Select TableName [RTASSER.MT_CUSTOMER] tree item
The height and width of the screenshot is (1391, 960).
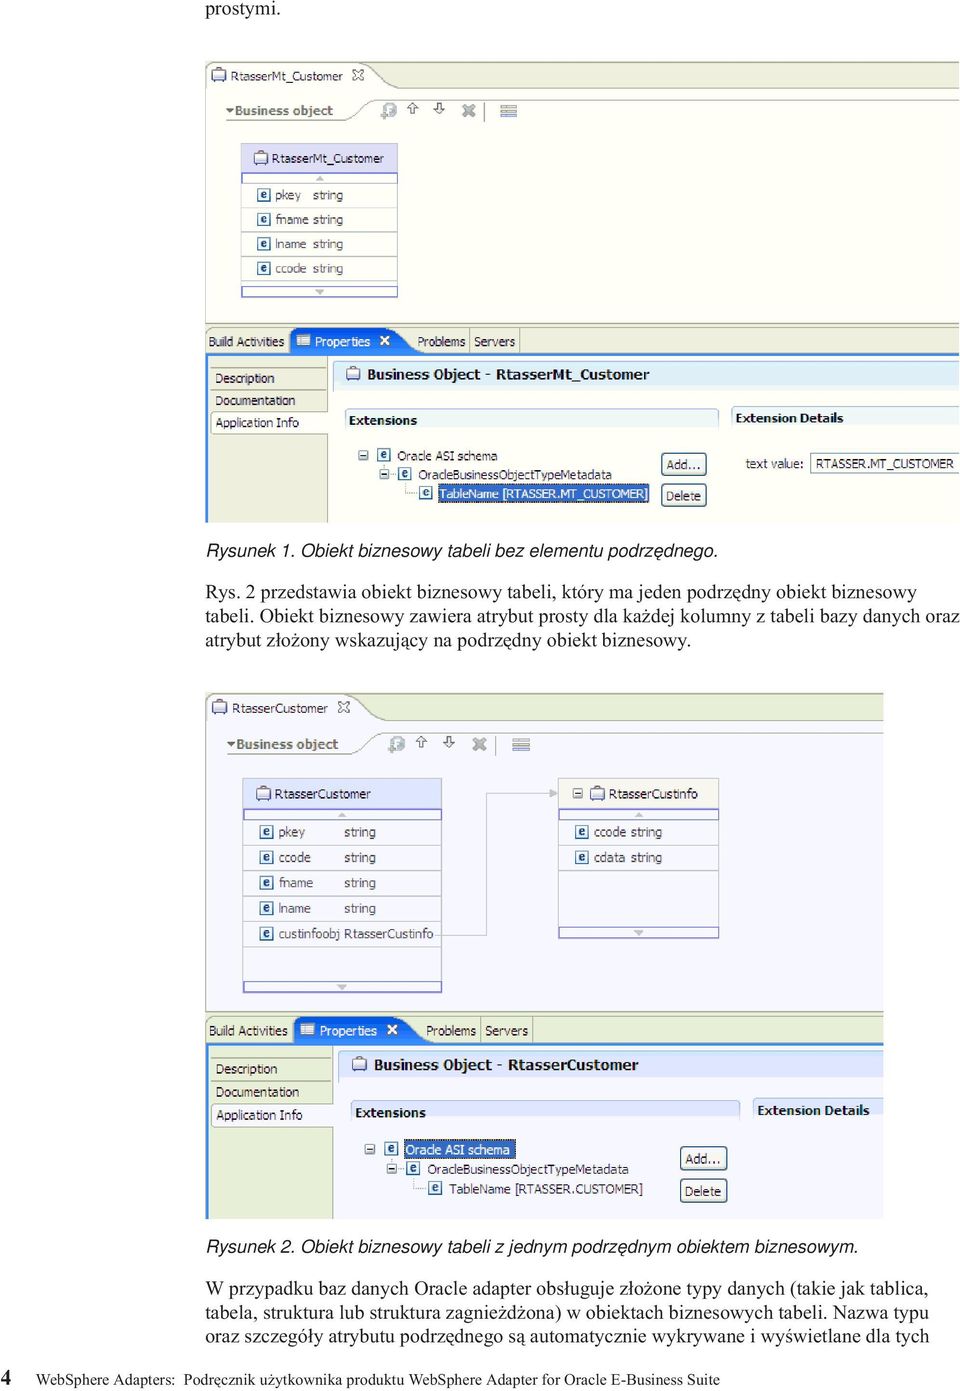point(543,493)
